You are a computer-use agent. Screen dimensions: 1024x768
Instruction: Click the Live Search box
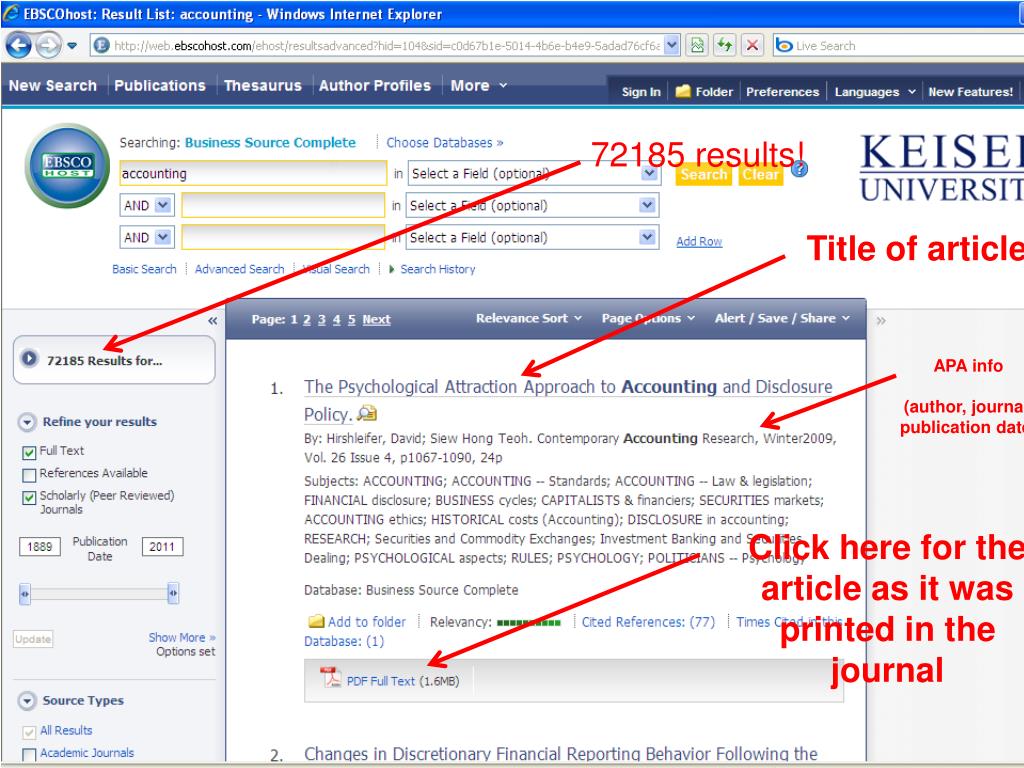click(x=898, y=46)
